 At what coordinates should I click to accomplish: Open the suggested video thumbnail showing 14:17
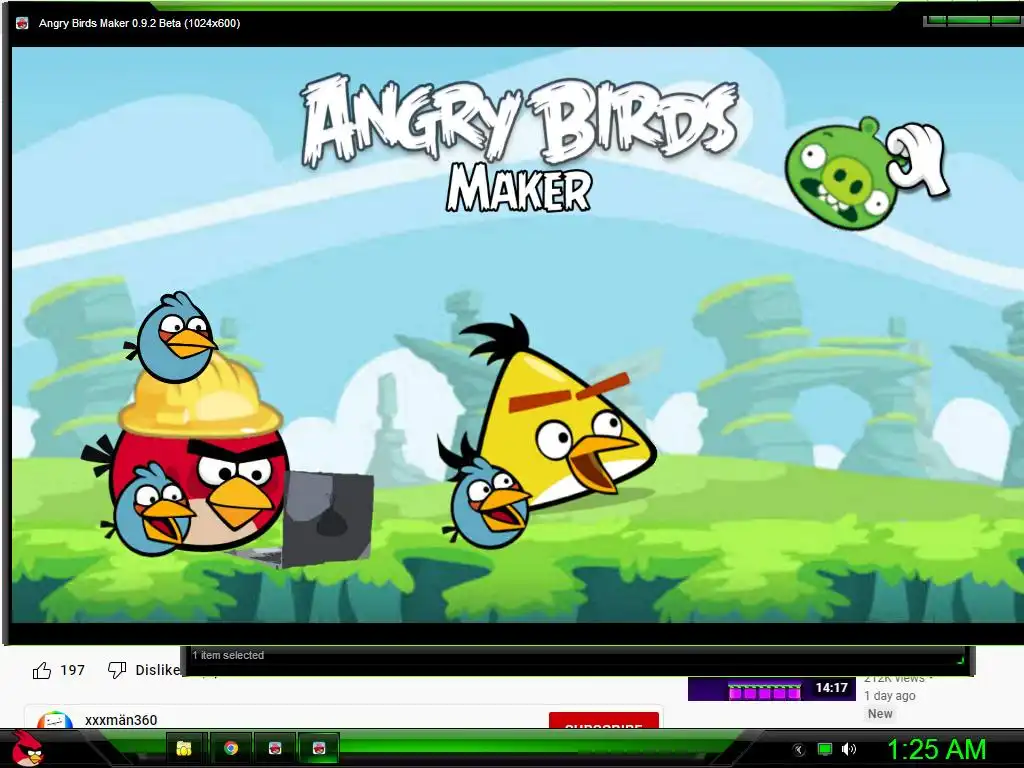point(772,689)
